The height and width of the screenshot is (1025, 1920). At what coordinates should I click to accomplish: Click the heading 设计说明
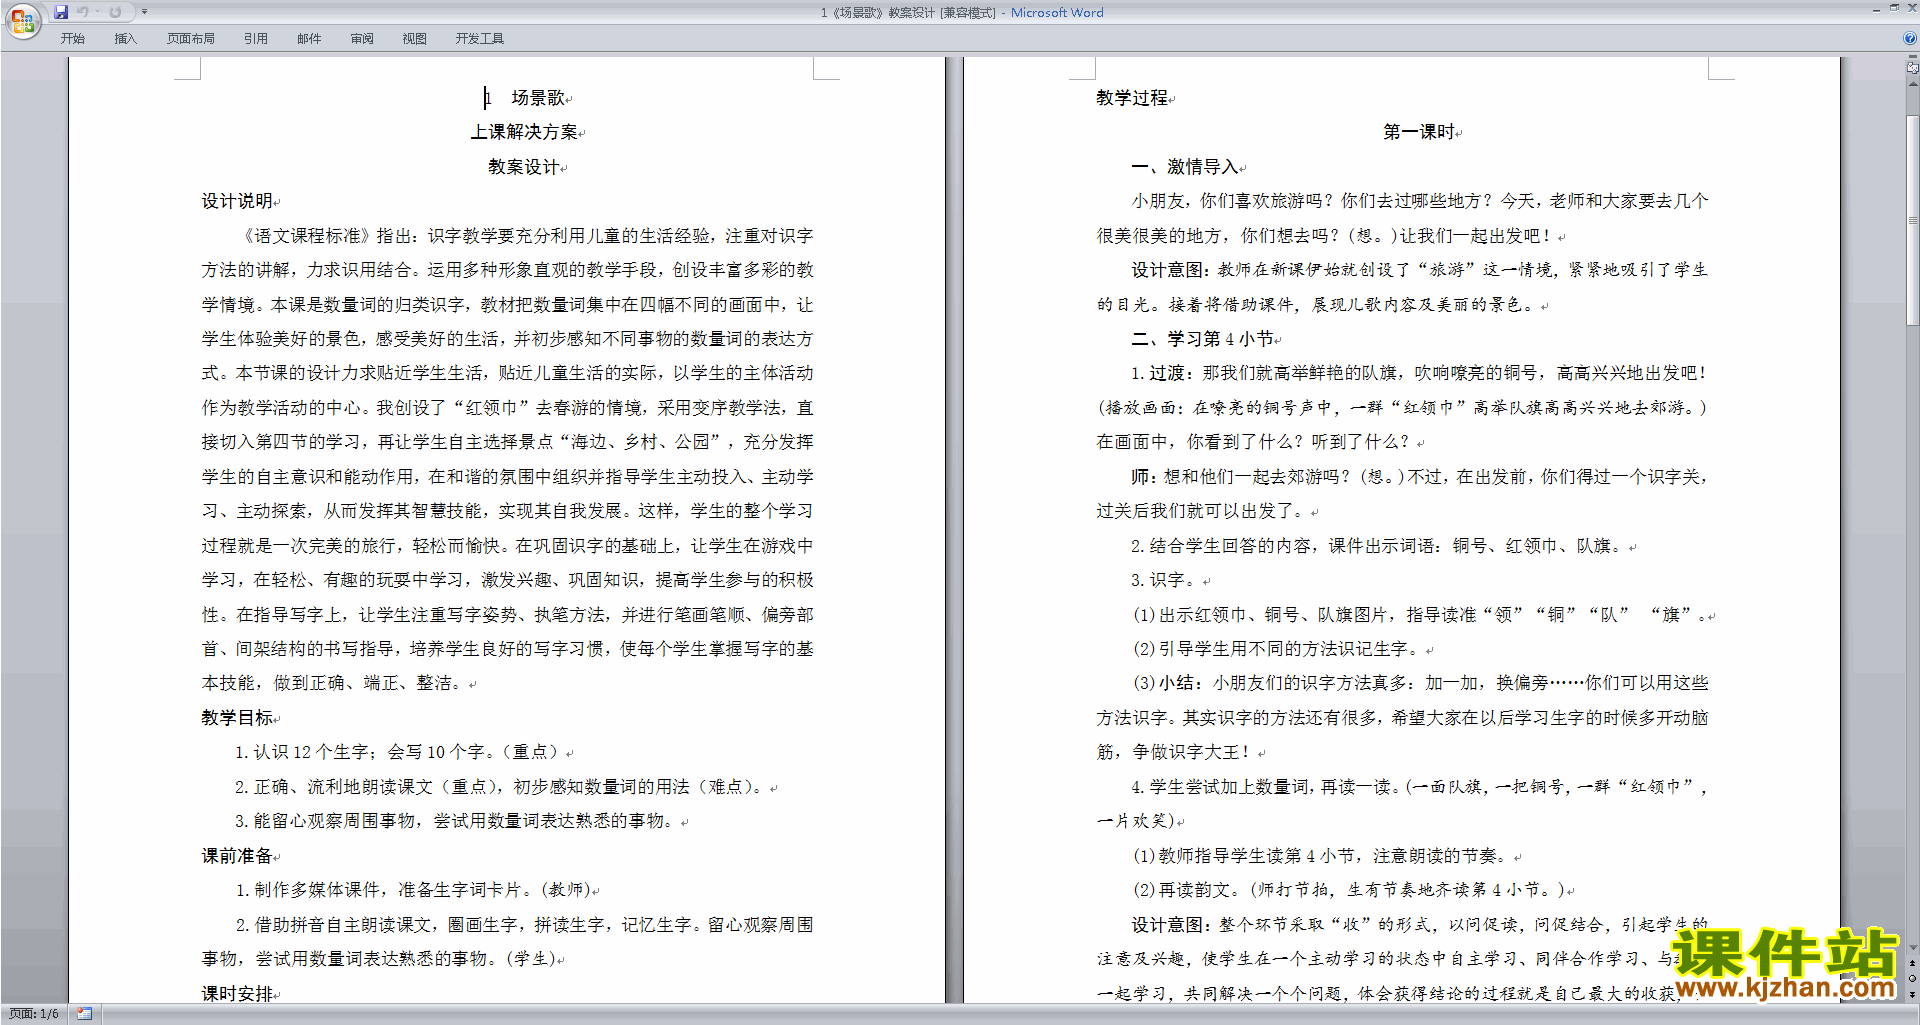tap(238, 201)
